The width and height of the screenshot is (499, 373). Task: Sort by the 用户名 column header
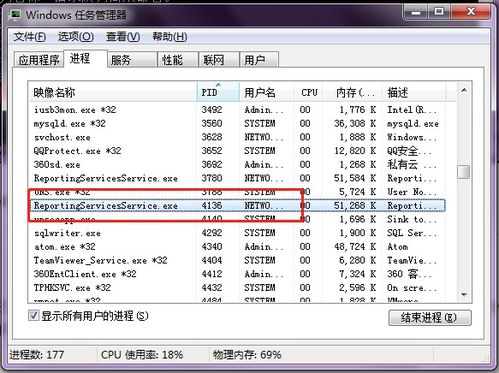point(267,92)
